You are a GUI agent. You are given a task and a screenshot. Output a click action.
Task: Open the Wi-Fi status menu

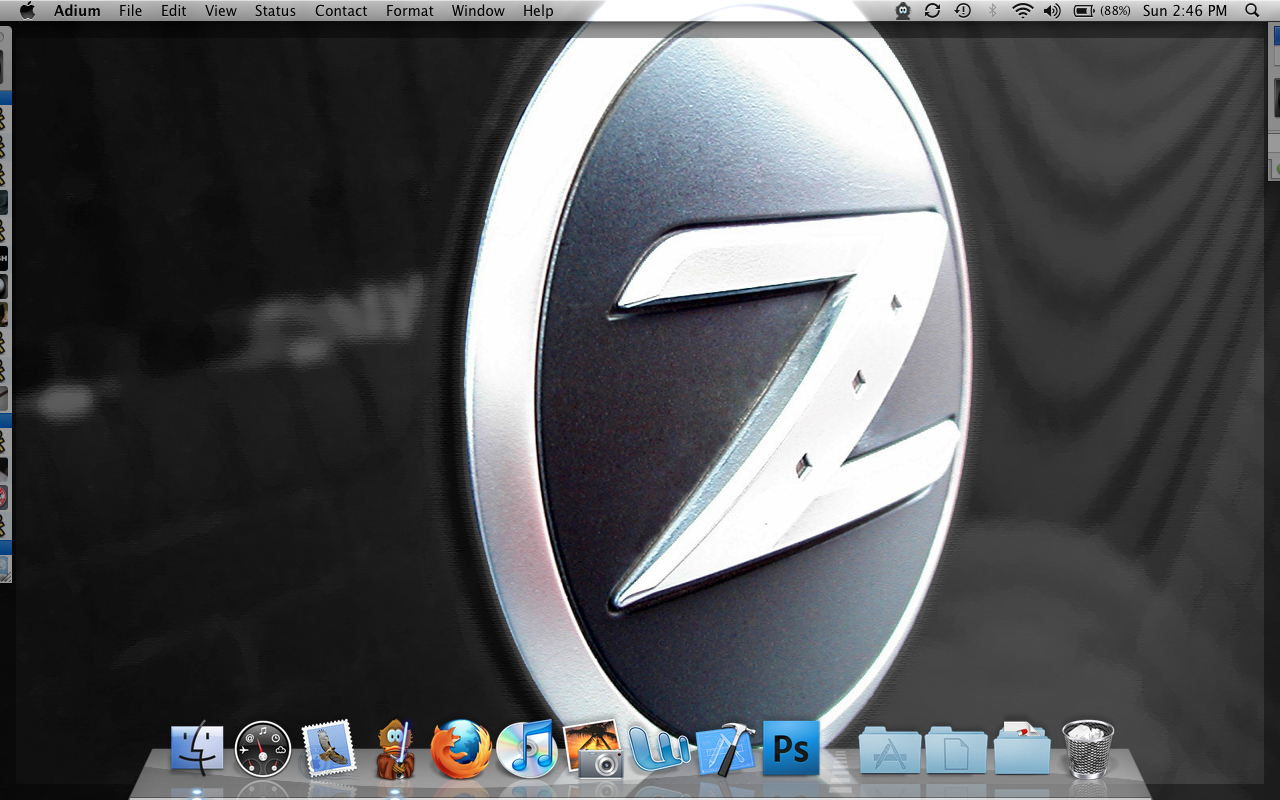[1022, 11]
